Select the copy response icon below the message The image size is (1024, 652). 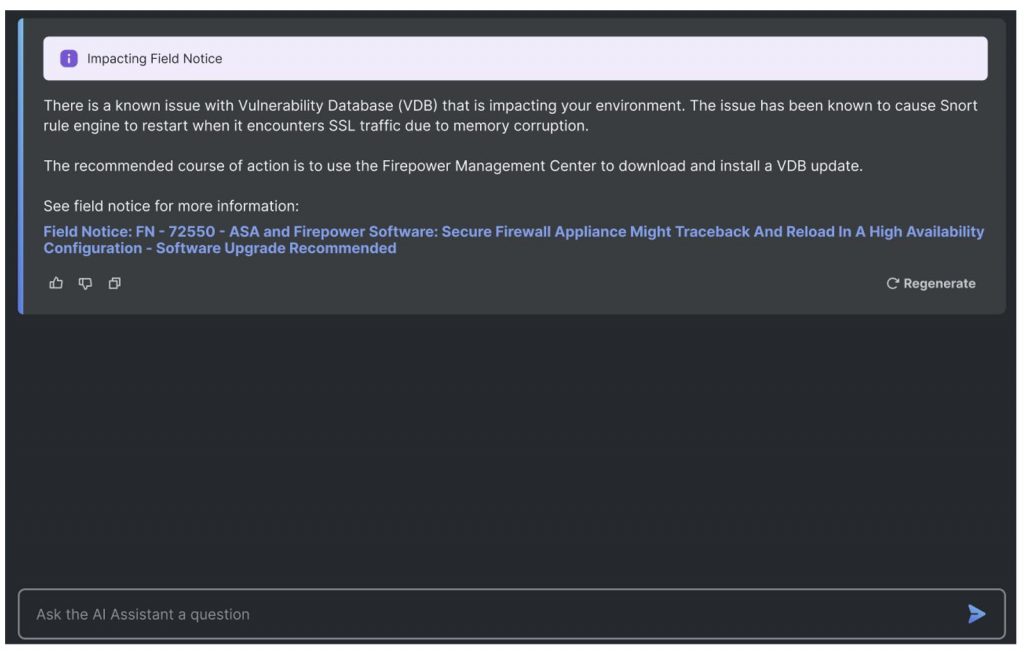pos(114,284)
